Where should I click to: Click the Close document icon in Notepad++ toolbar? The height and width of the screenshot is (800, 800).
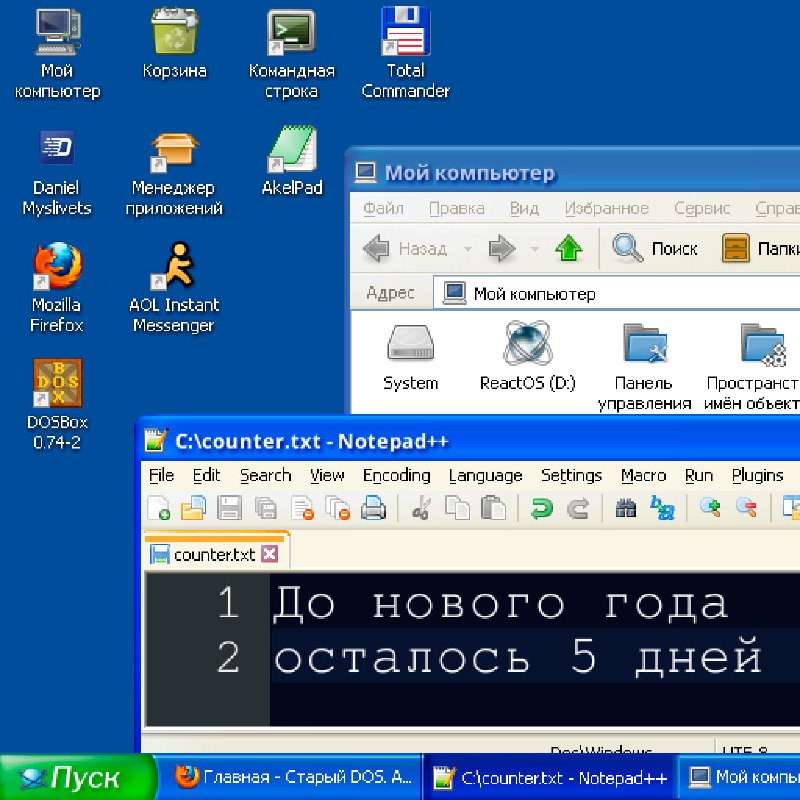(303, 508)
